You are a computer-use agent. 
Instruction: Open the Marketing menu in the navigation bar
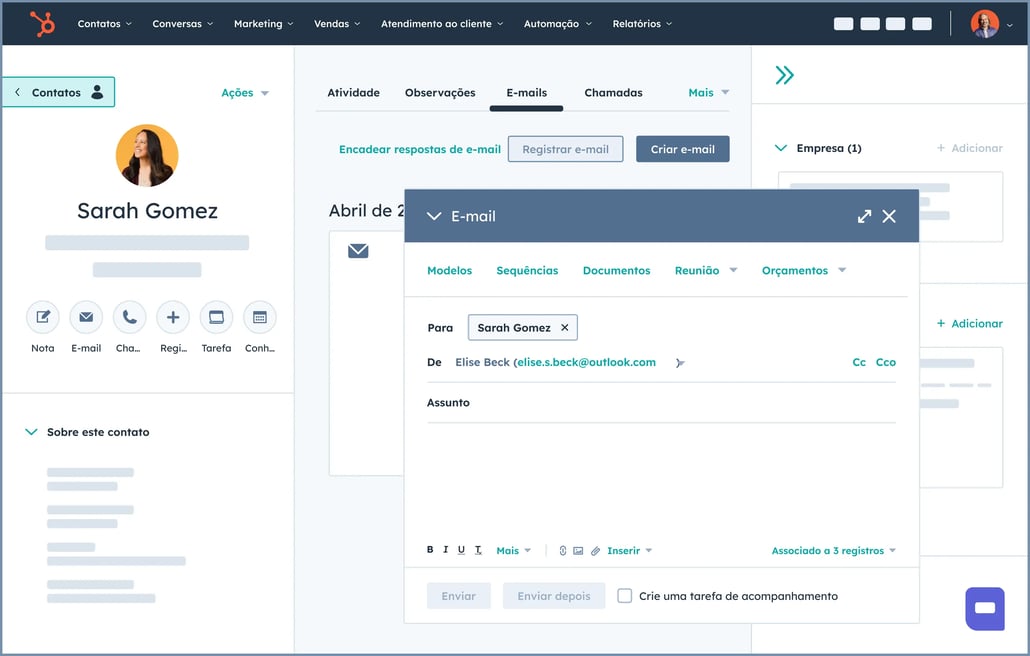pos(262,22)
